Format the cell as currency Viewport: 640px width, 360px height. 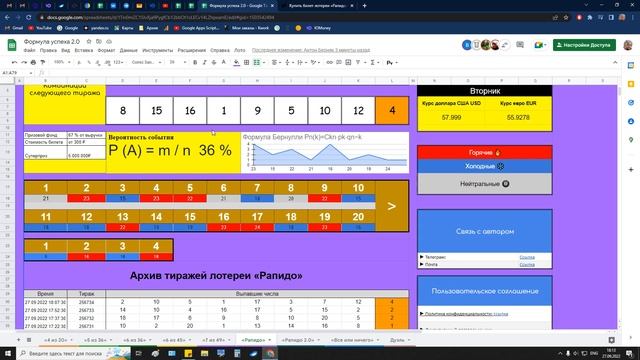[x=79, y=62]
